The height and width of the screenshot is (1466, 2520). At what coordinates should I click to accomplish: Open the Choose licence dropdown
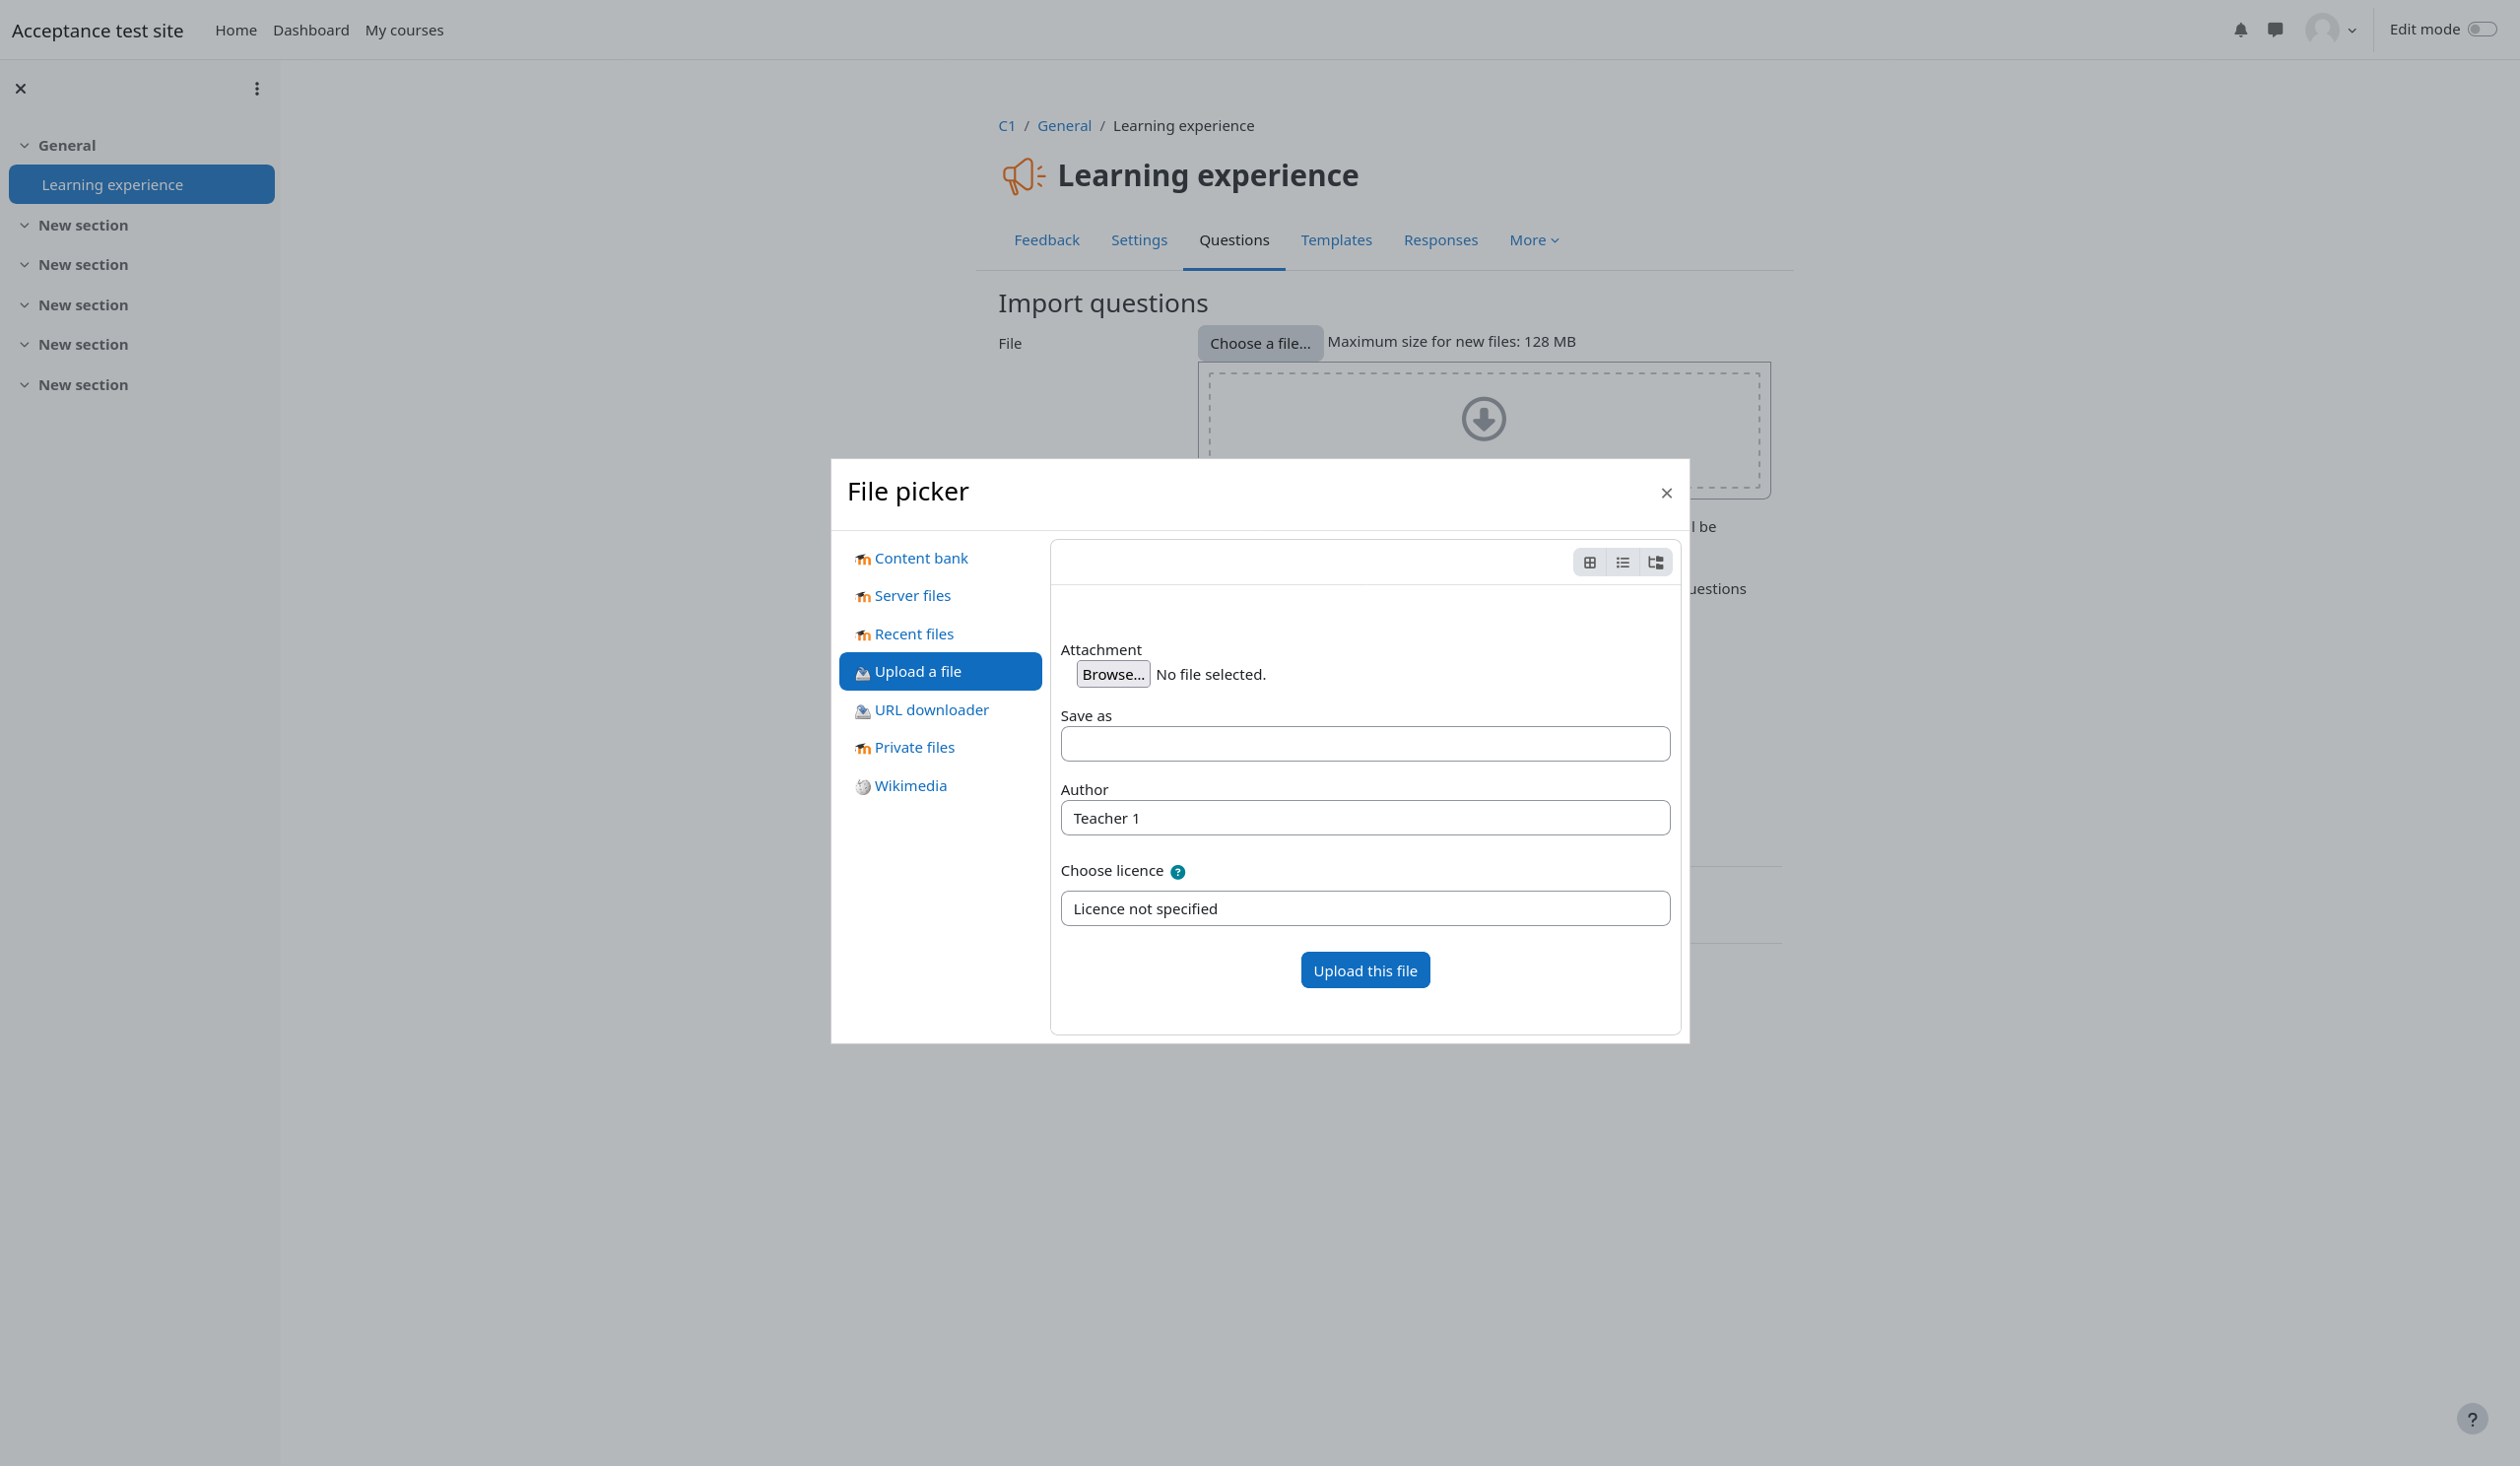1364,908
